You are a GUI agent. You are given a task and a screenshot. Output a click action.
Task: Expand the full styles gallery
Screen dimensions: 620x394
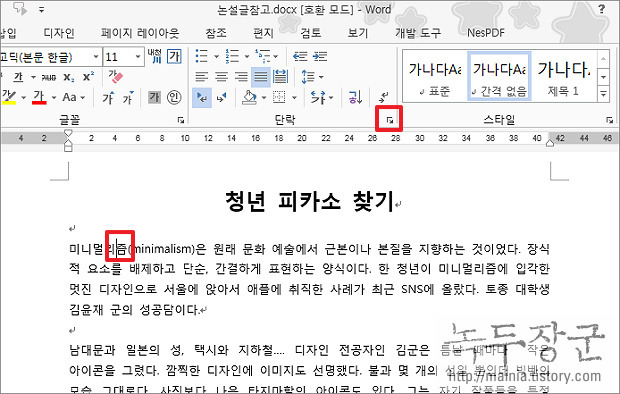pos(603,94)
